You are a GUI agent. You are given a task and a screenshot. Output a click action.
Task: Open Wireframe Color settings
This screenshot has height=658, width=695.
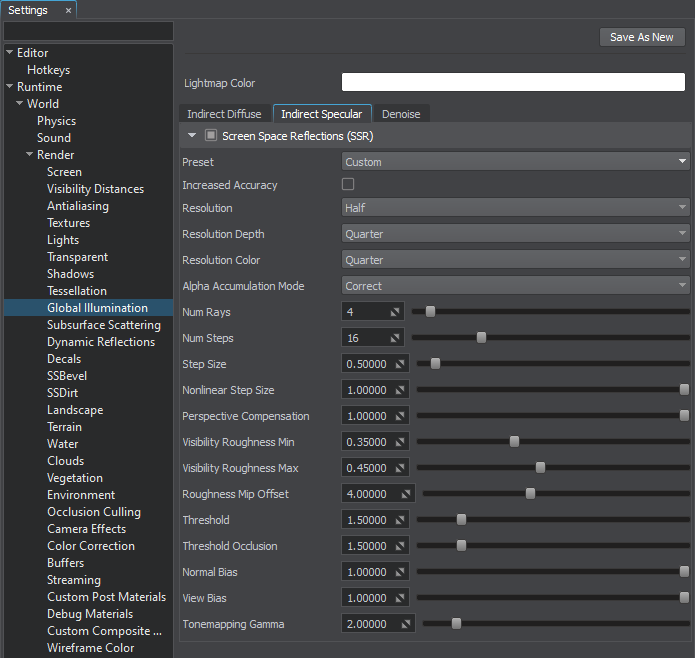(x=90, y=648)
